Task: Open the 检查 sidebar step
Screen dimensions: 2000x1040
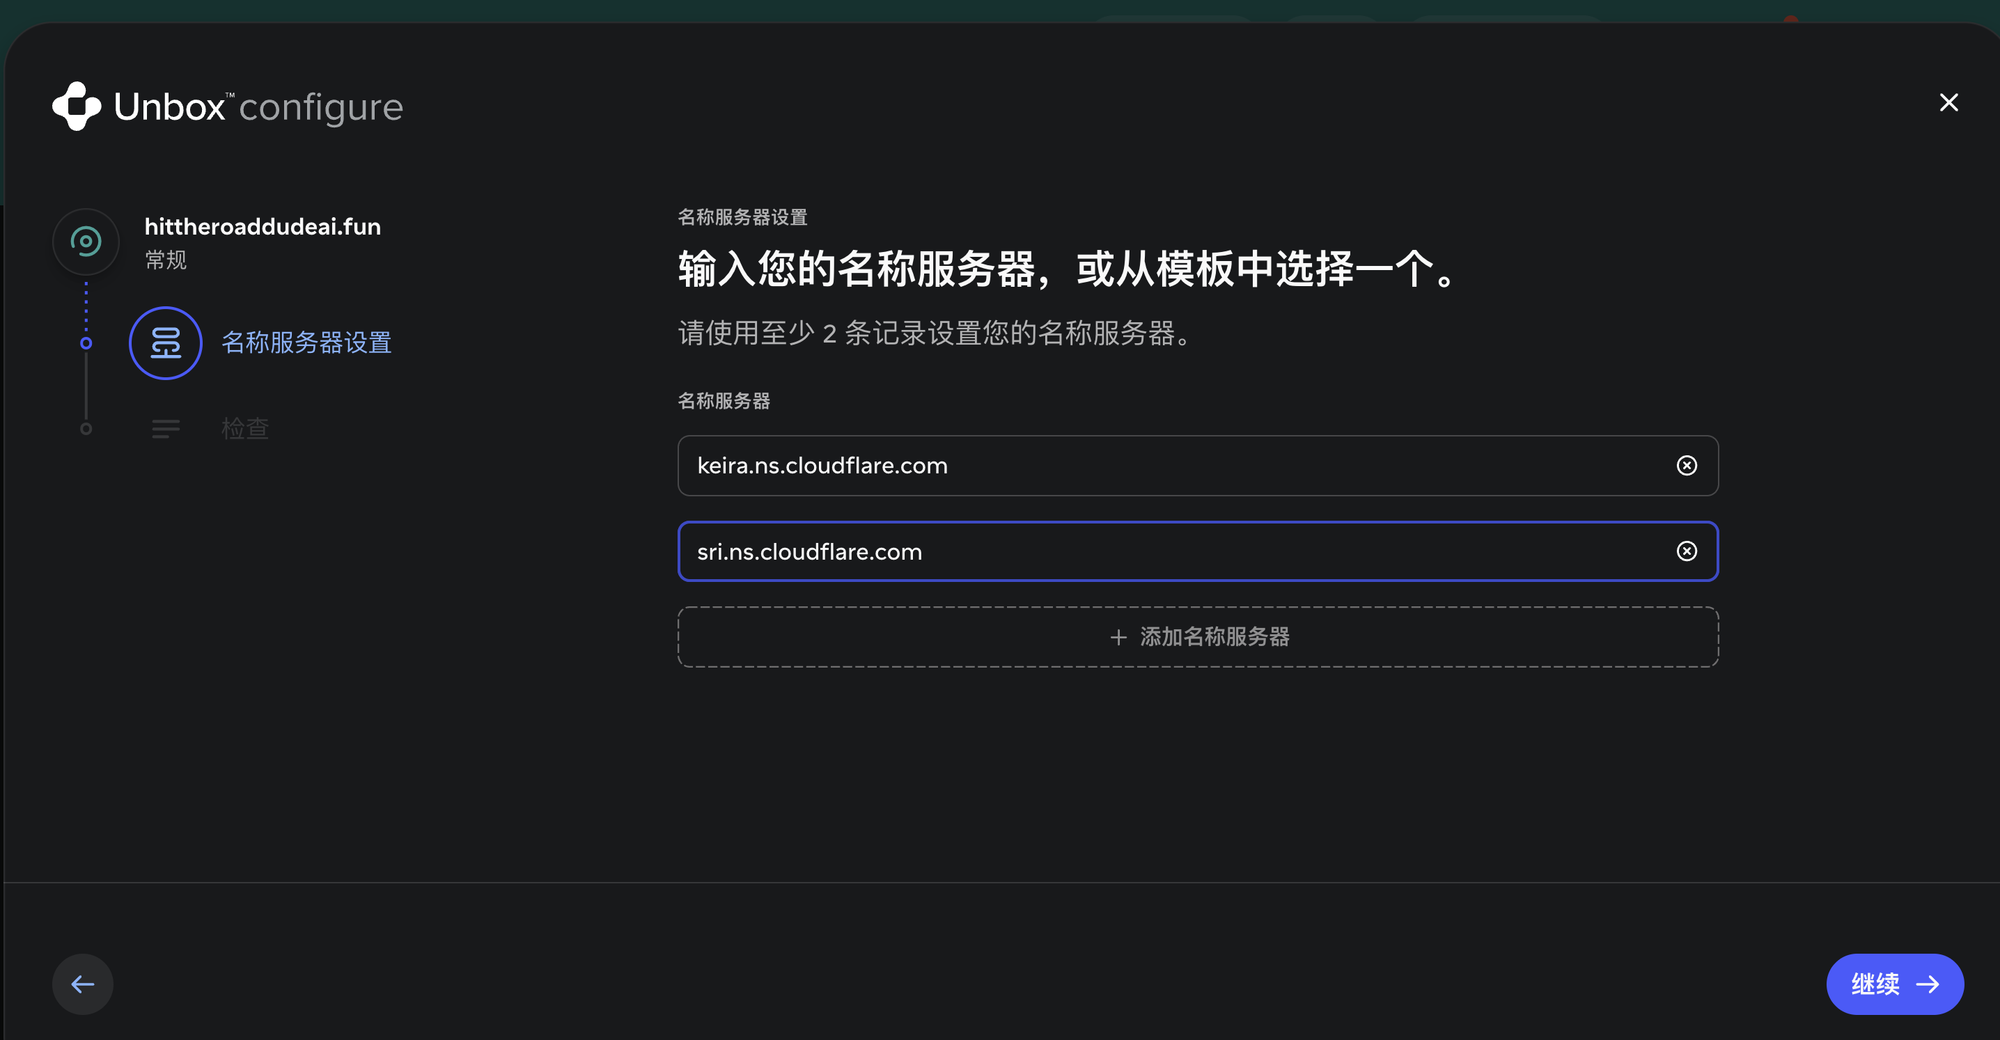Action: coord(245,429)
